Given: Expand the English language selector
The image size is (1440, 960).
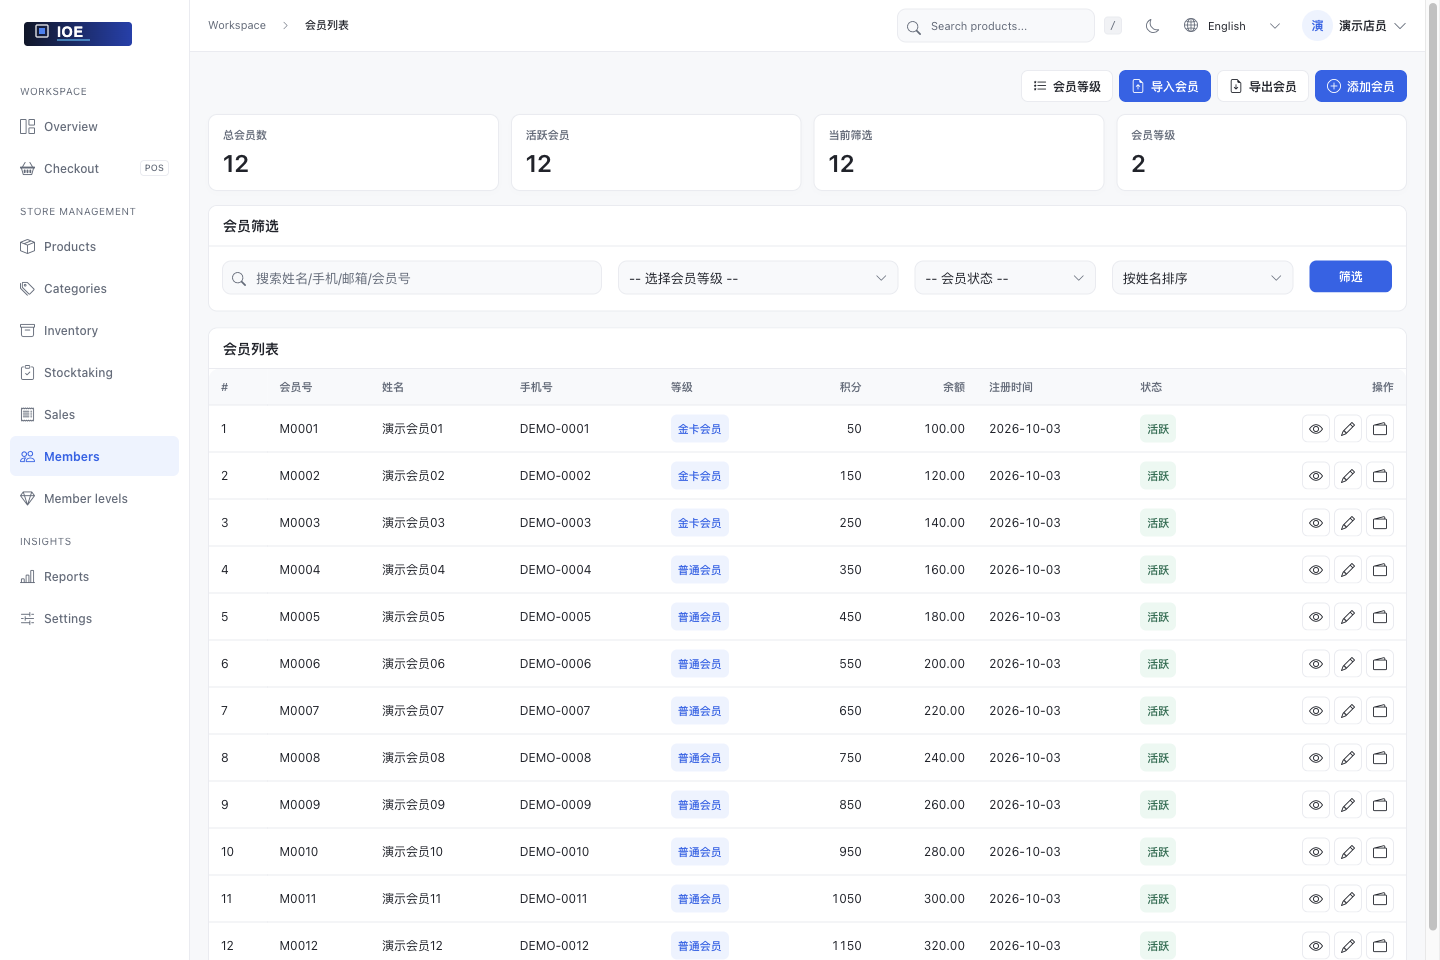Looking at the screenshot, I should coord(1232,26).
